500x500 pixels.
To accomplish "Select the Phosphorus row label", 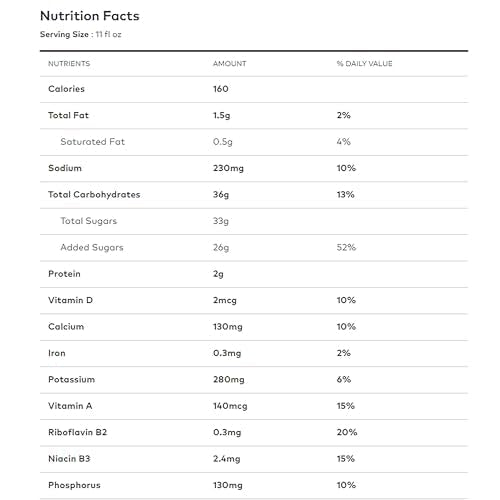I will (x=74, y=485).
